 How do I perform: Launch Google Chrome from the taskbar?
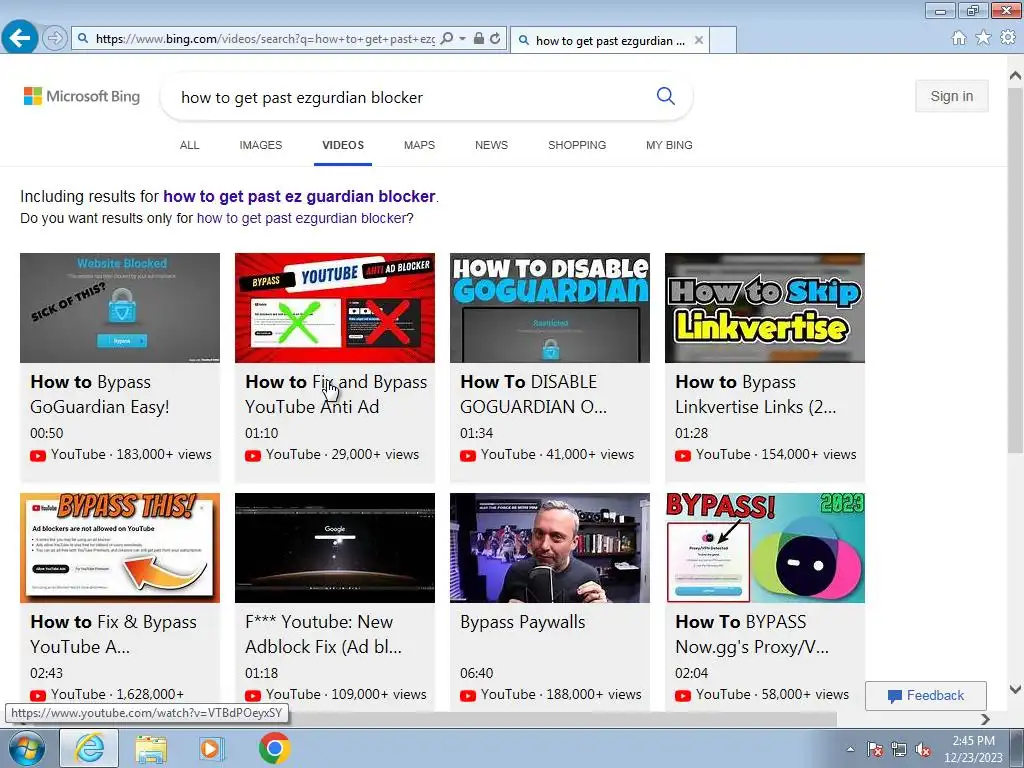274,748
